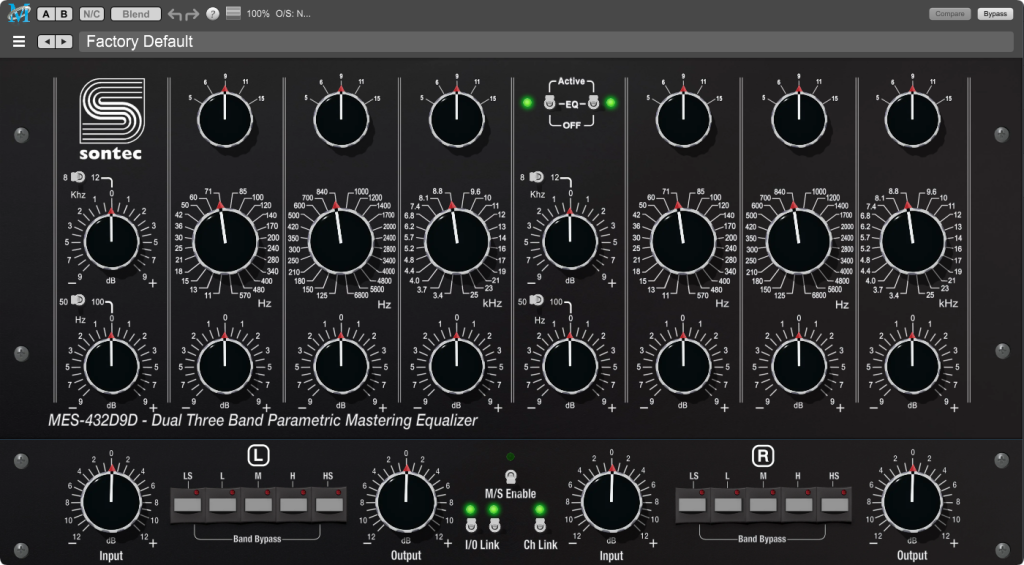Screen dimensions: 1024x565
Task: Click right channel Output gain knob
Action: tap(912, 502)
